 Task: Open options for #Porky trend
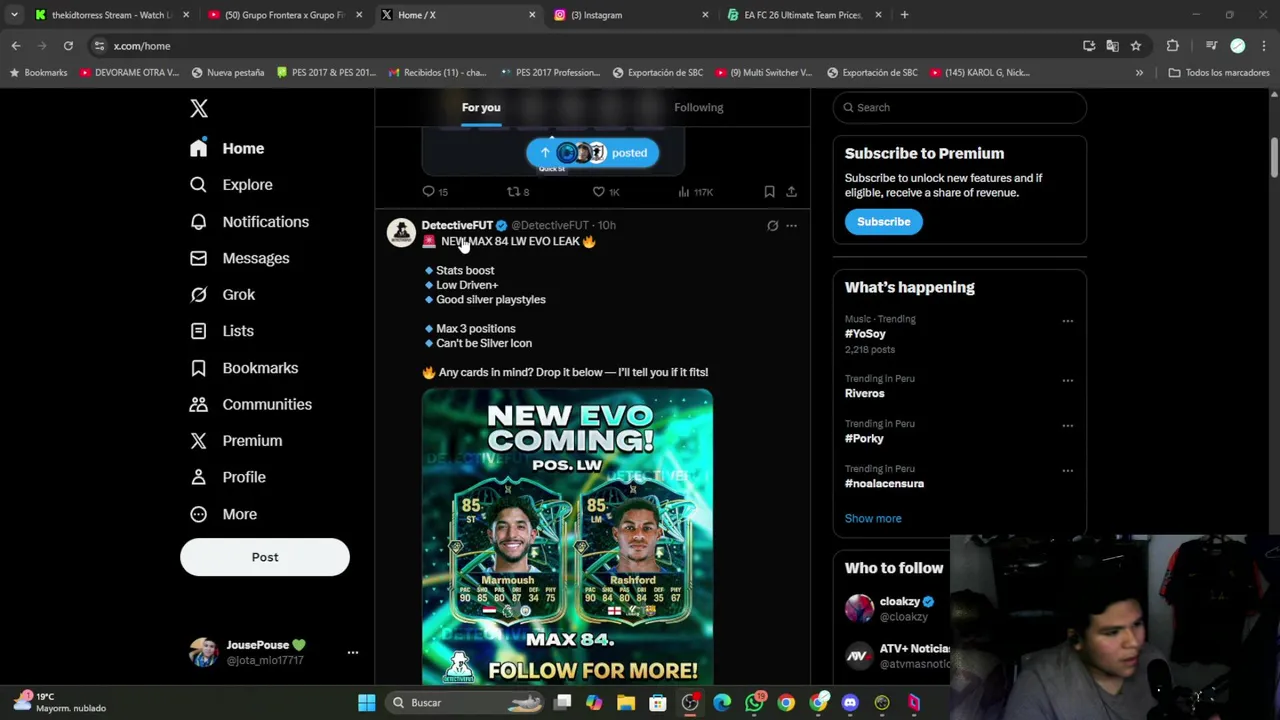(1067, 426)
